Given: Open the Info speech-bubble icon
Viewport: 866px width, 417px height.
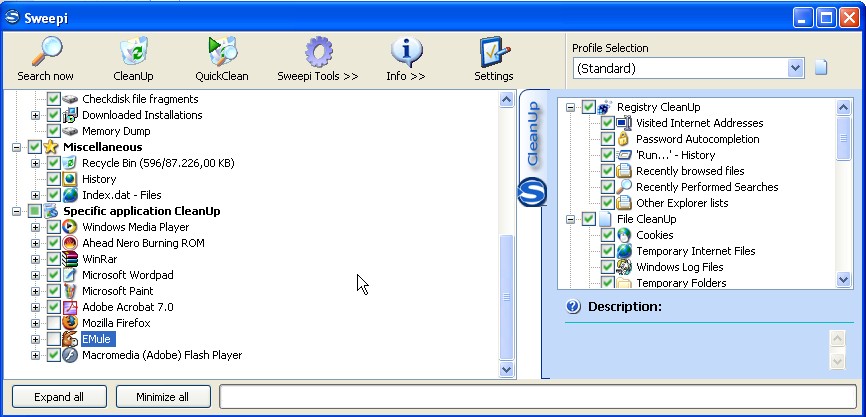Looking at the screenshot, I should click(406, 51).
